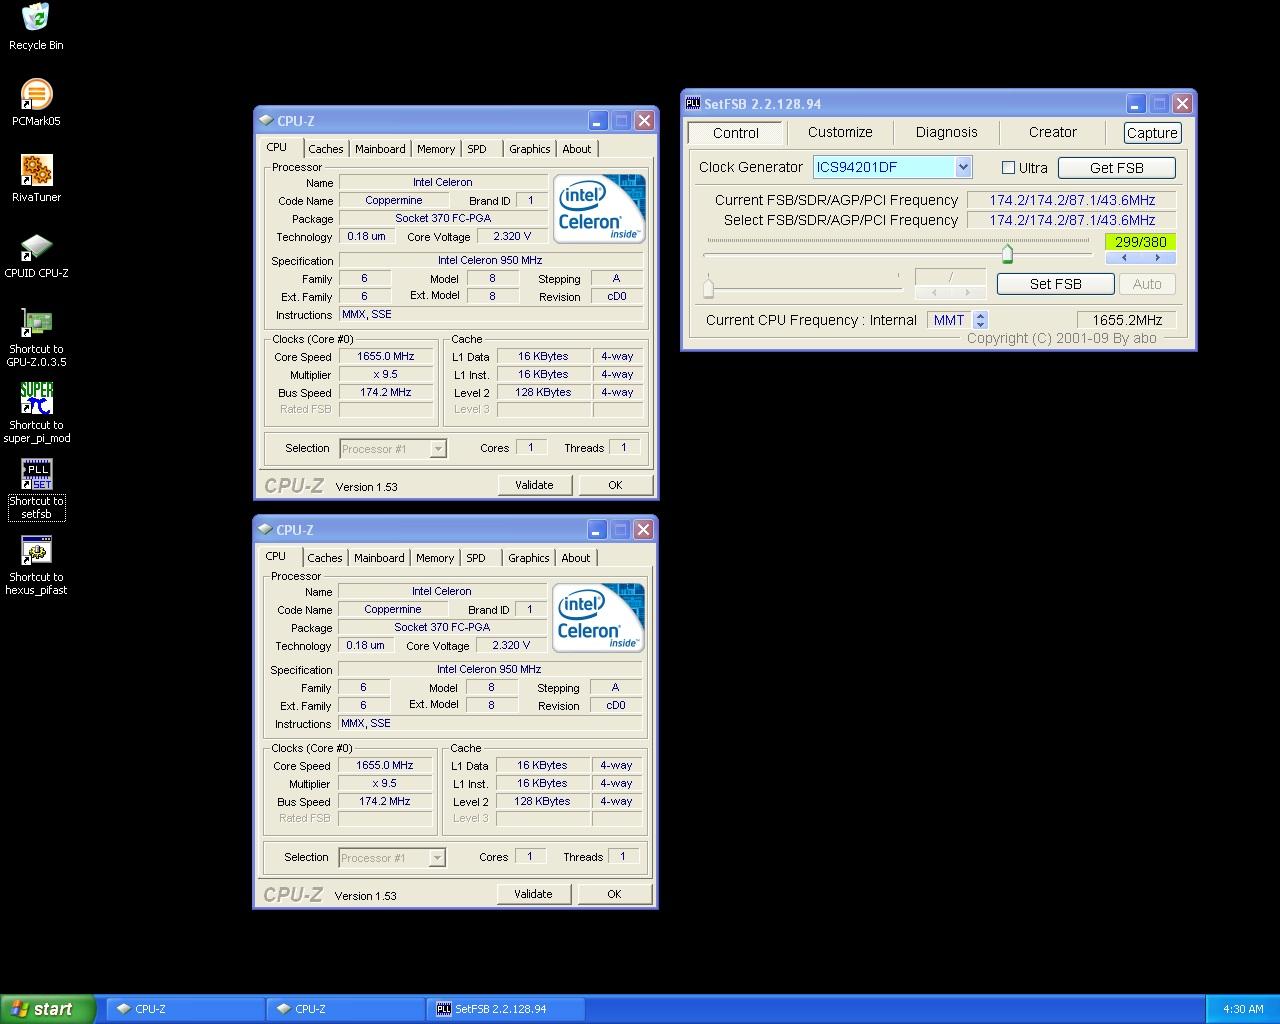Click the Intel Celeron logo in lower CPU-Z
Screen dimensions: 1280x1024
point(598,617)
